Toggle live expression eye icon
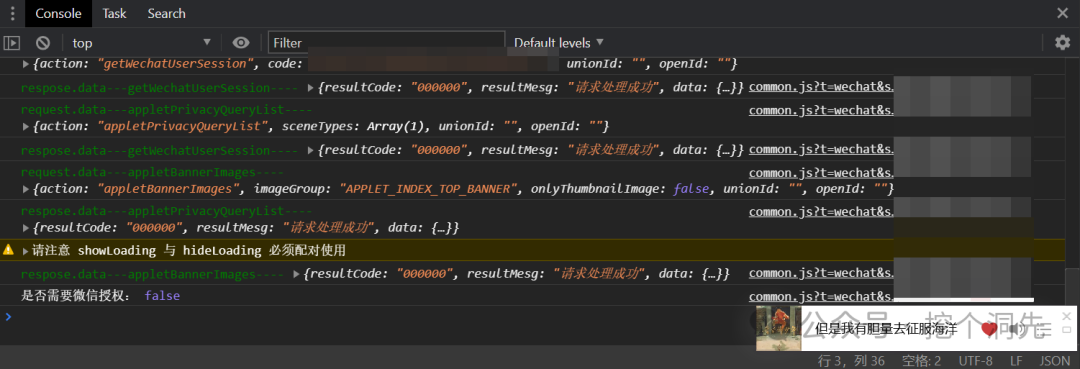Image resolution: width=1080 pixels, height=369 pixels. [x=240, y=43]
